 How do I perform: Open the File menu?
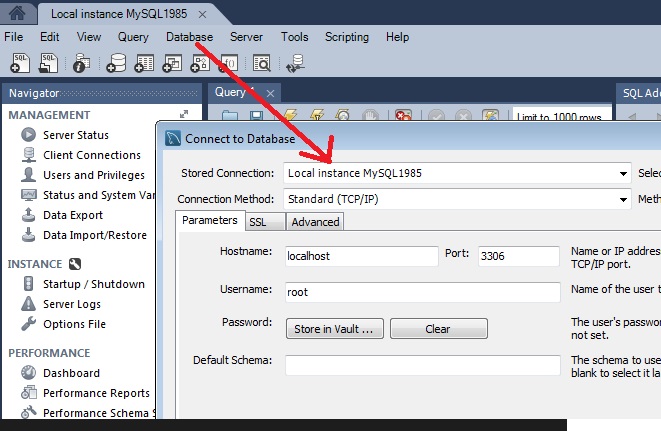[13, 37]
